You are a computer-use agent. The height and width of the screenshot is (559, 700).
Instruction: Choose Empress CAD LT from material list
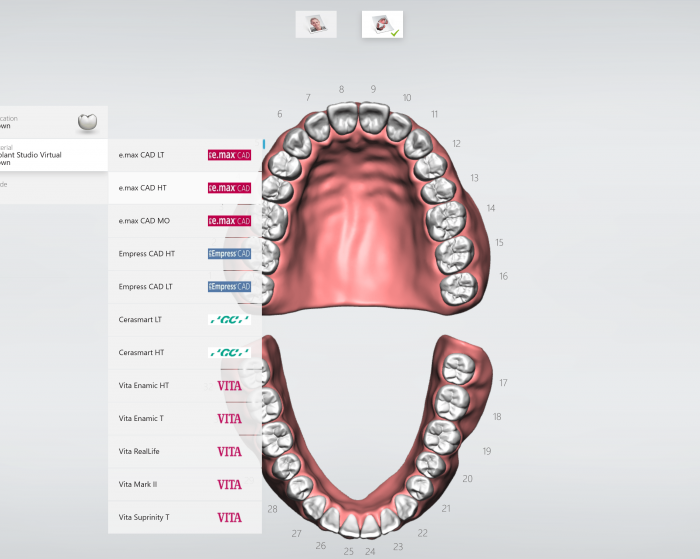146,287
